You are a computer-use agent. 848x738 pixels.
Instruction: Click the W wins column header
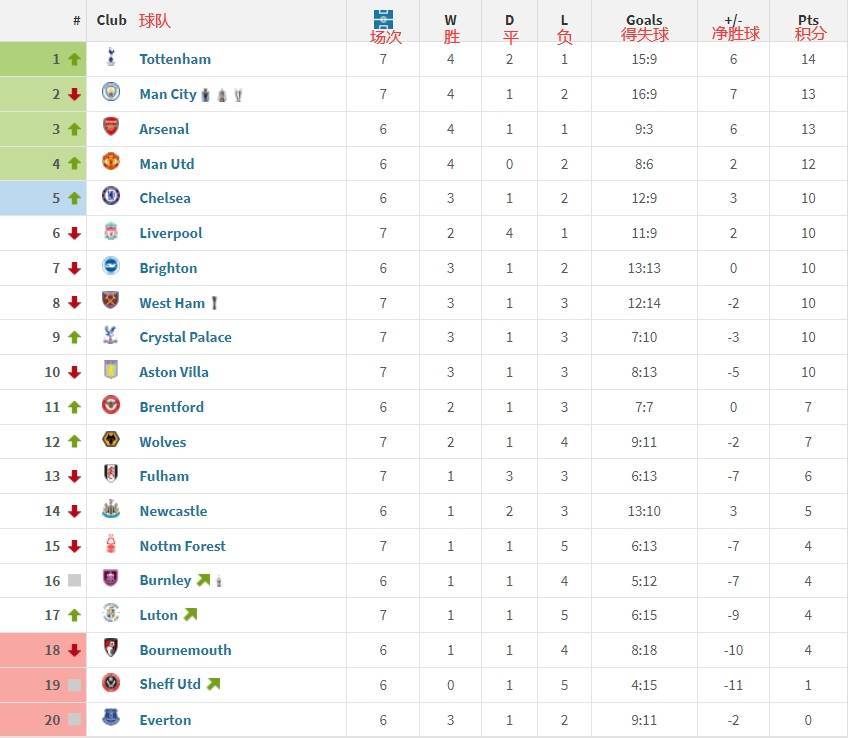click(451, 20)
